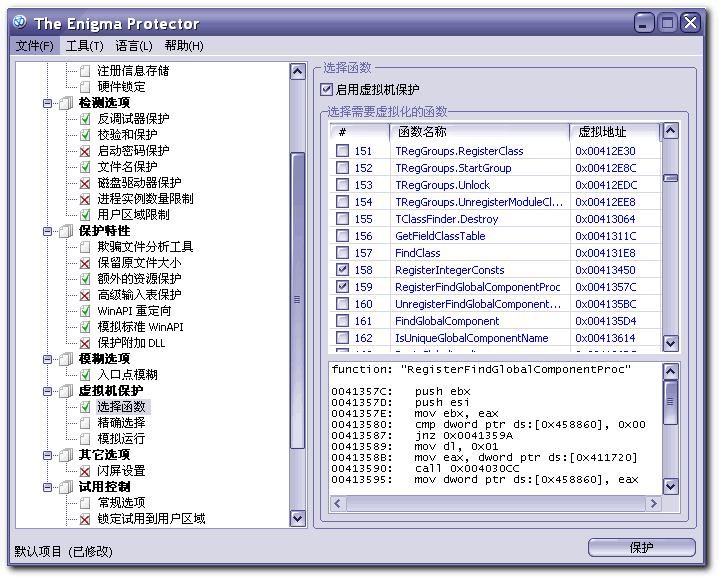Check function 157 FindClass
The width and height of the screenshot is (719, 579).
pyautogui.click(x=342, y=253)
